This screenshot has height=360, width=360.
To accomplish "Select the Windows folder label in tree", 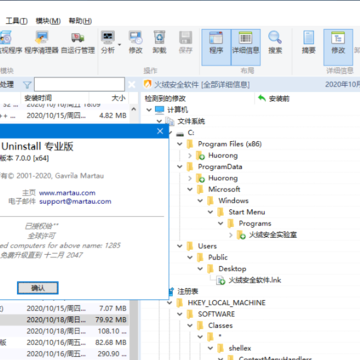I will tap(233, 201).
